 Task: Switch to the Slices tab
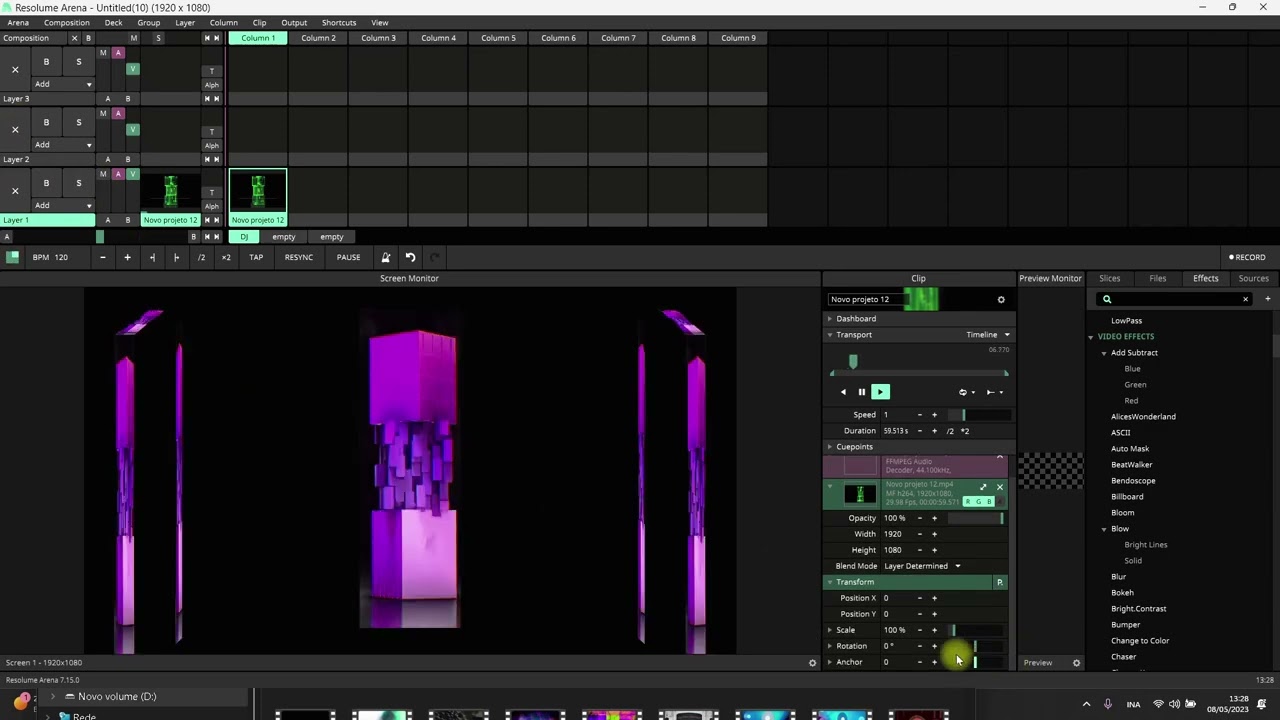[x=1110, y=278]
